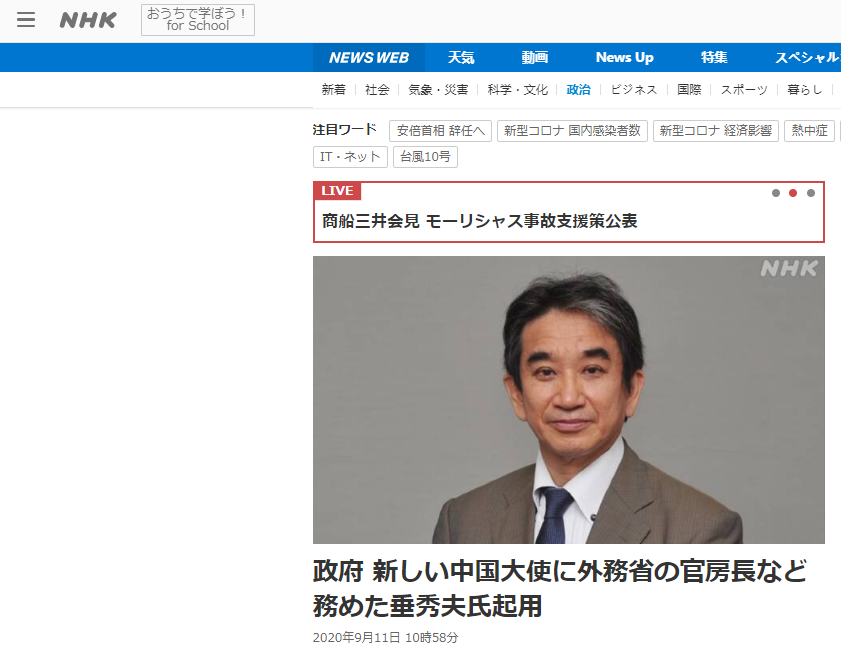
Task: Open the 社会 category link
Action: pyautogui.click(x=377, y=90)
